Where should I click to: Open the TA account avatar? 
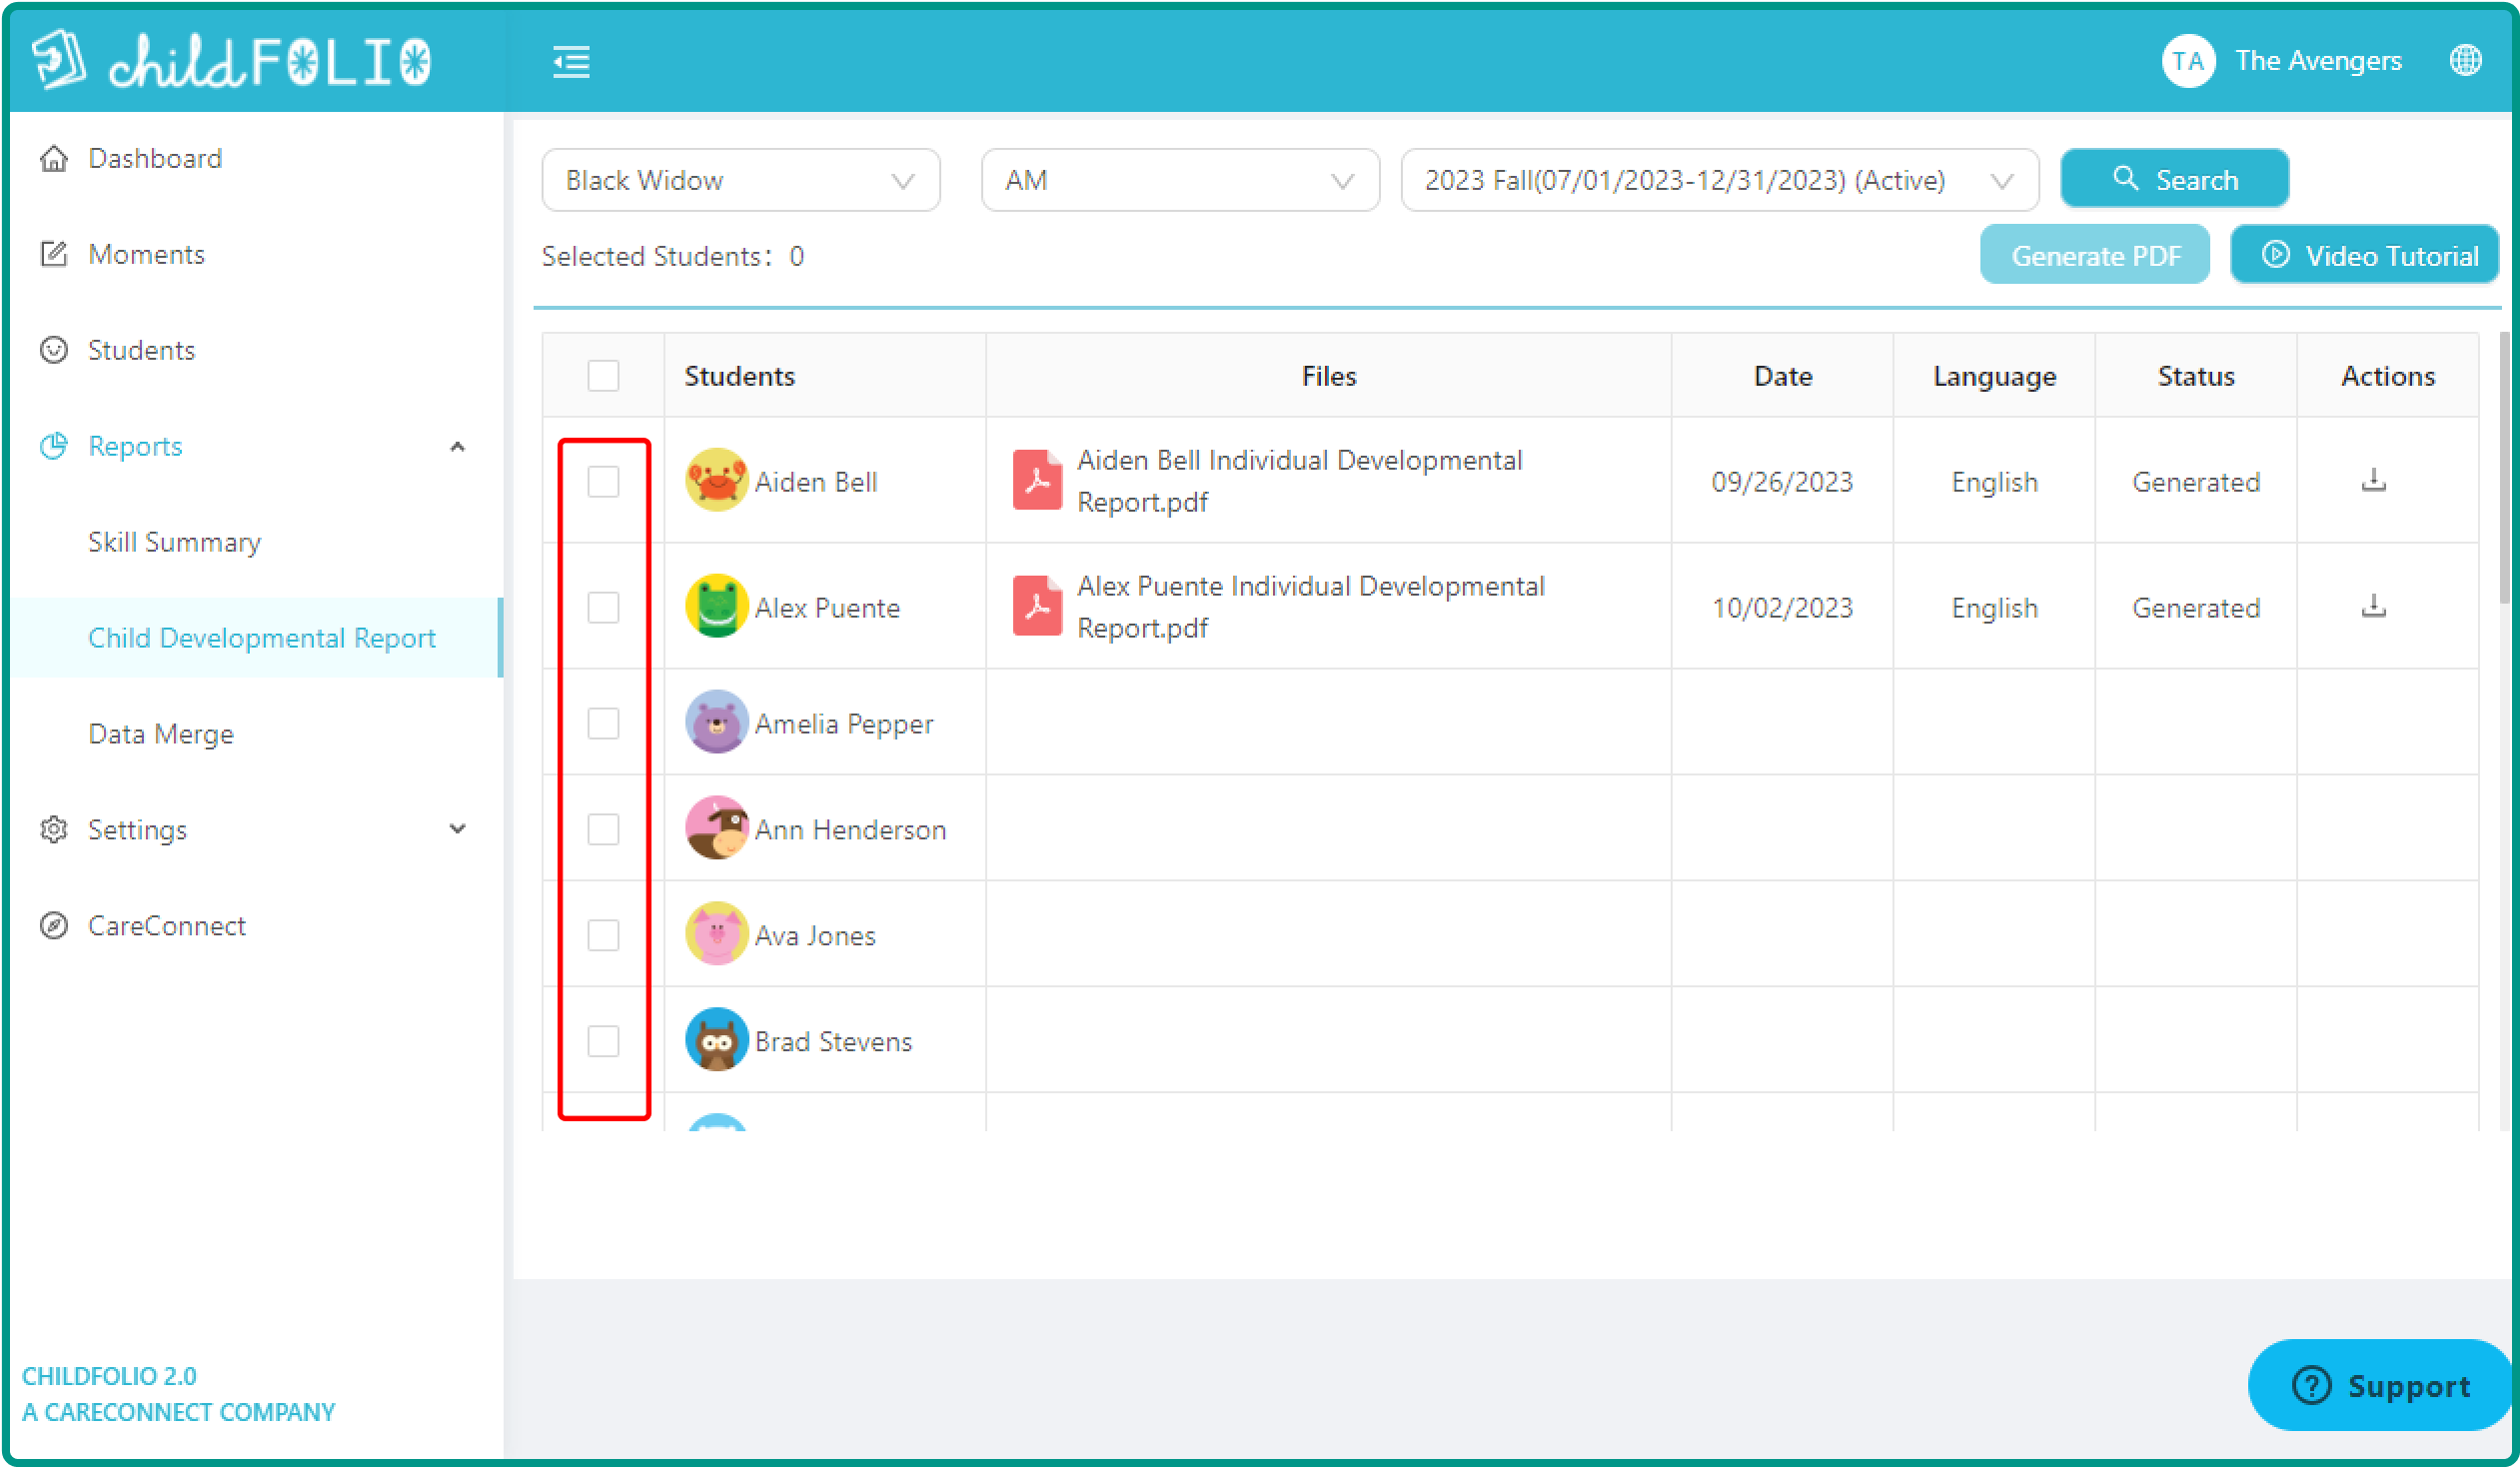2188,61
